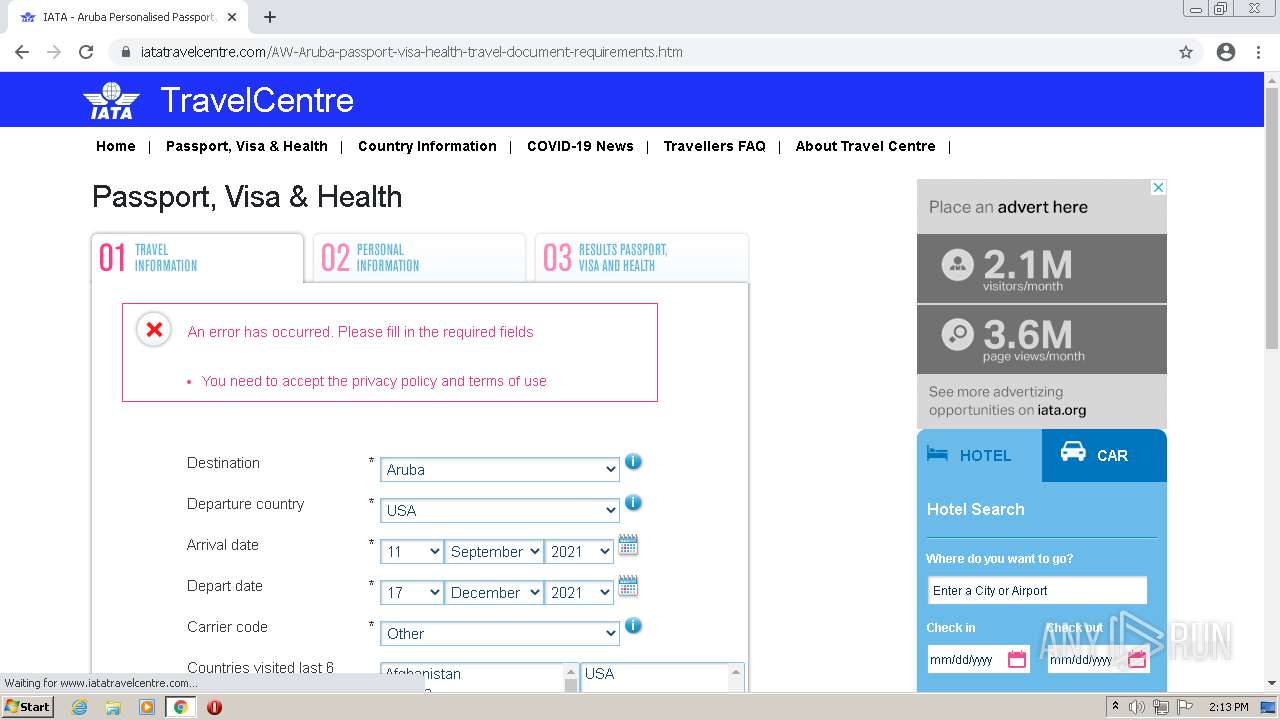Open About Travel Centre menu
This screenshot has height=720, width=1280.
866,146
